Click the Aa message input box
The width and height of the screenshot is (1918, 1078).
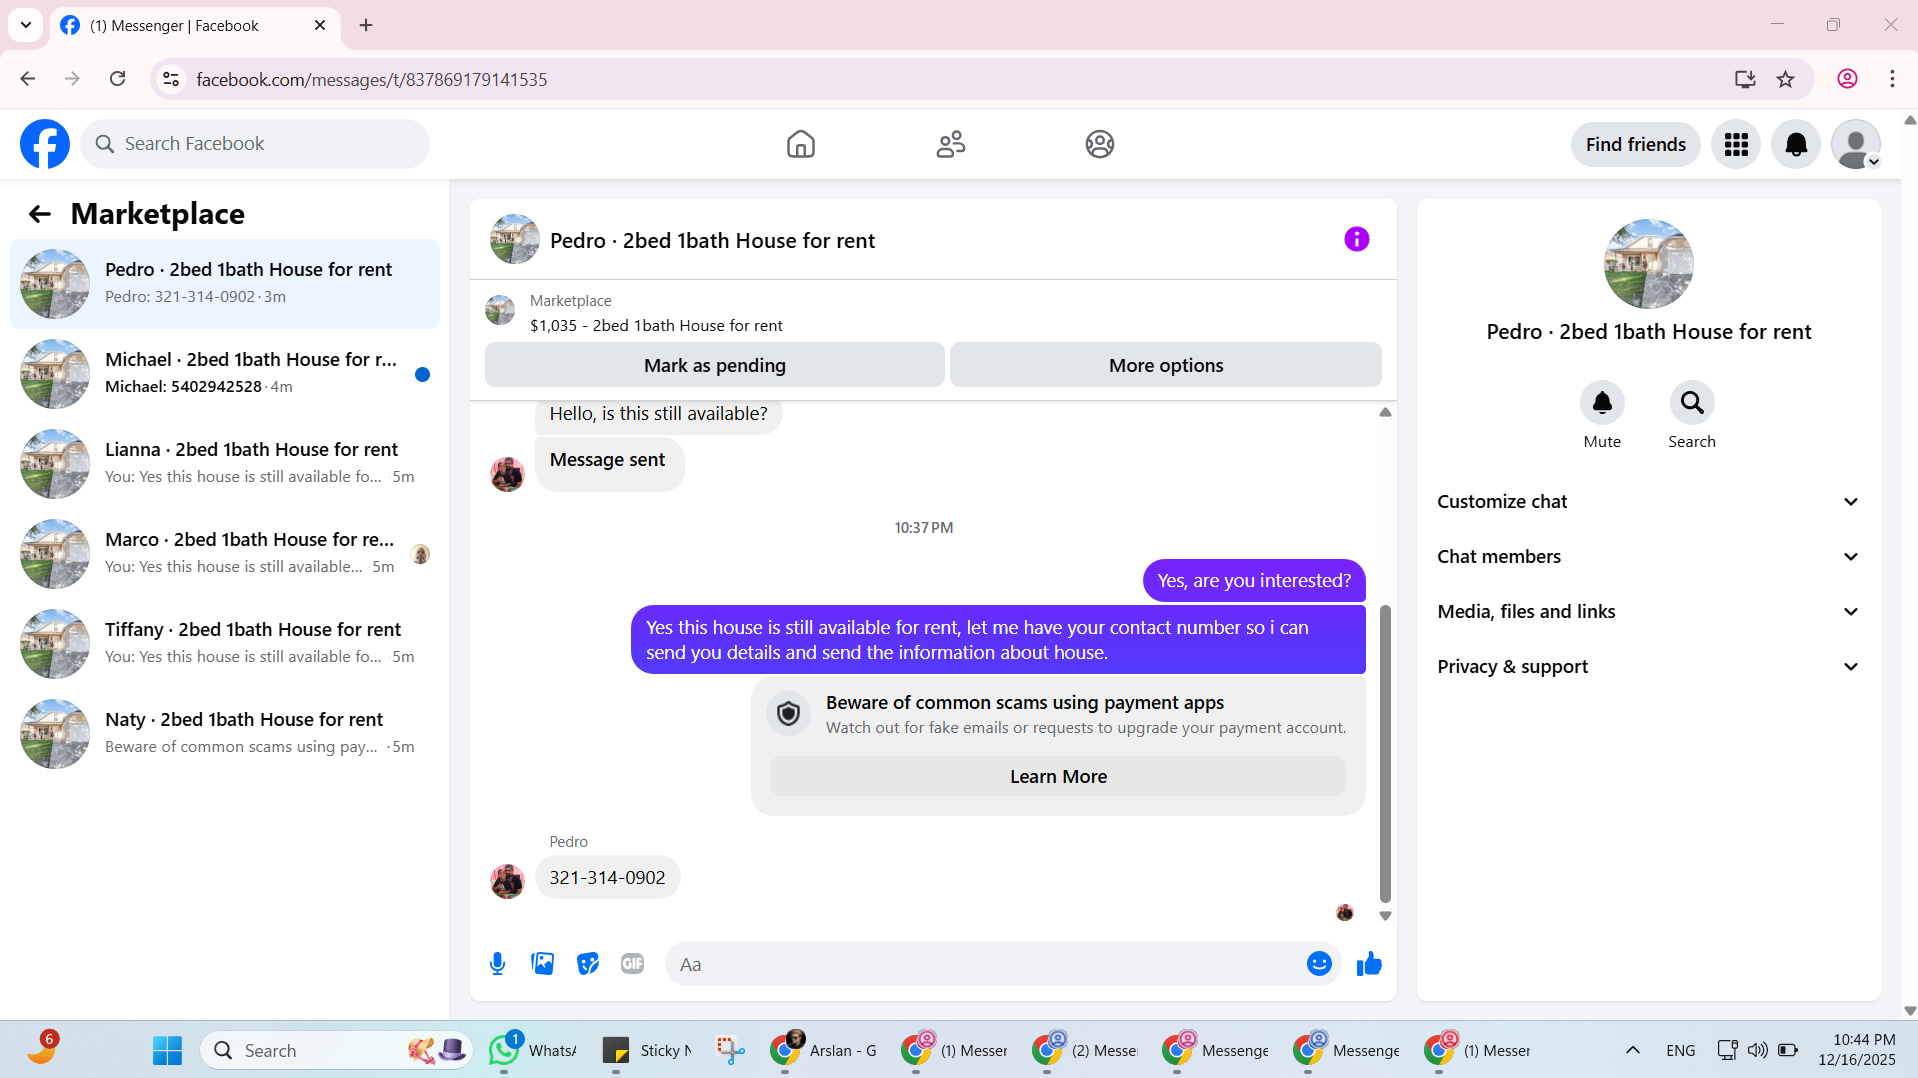985,964
